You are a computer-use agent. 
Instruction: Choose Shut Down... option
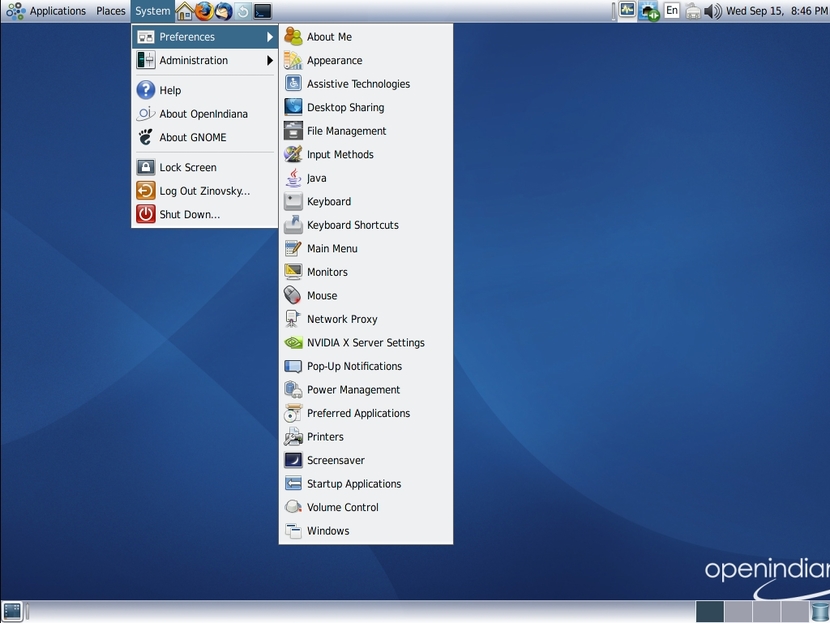pos(204,214)
